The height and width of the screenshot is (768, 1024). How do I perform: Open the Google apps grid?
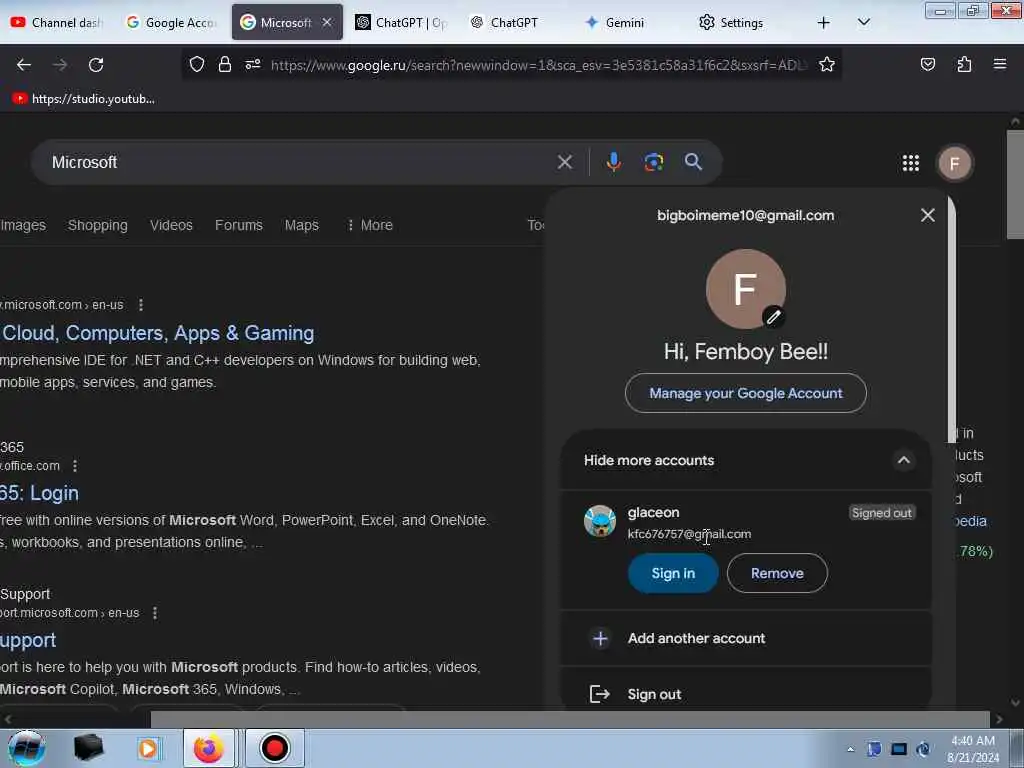(x=911, y=163)
